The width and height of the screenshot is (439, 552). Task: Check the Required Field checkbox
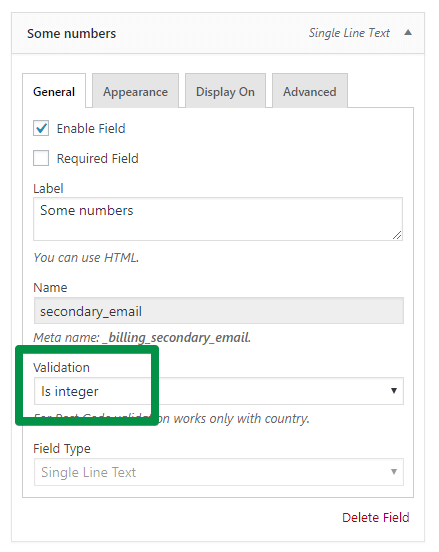tap(41, 158)
